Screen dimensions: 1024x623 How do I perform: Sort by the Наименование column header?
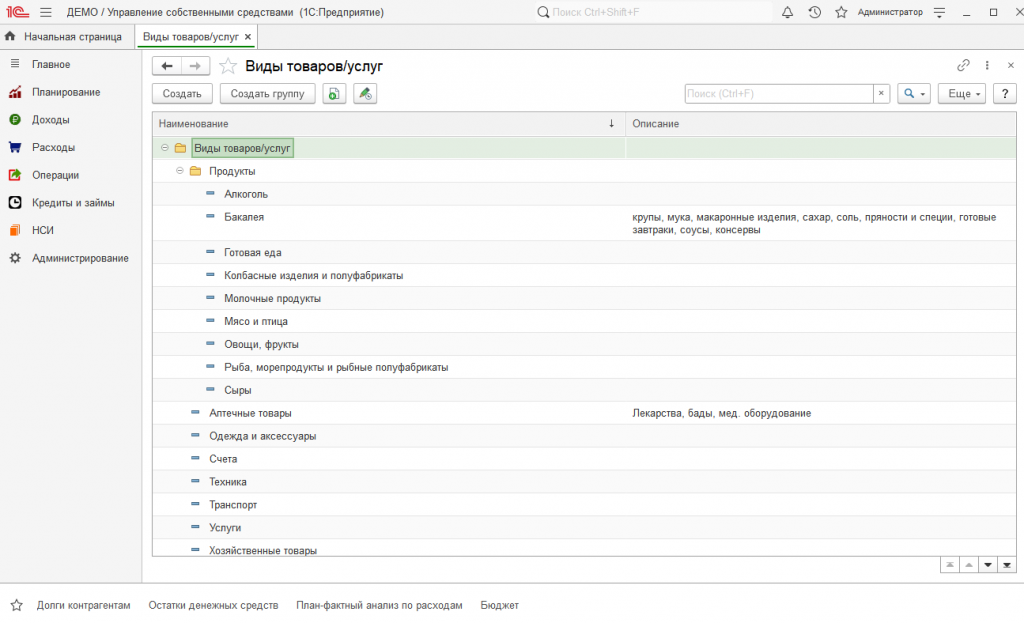click(x=389, y=123)
